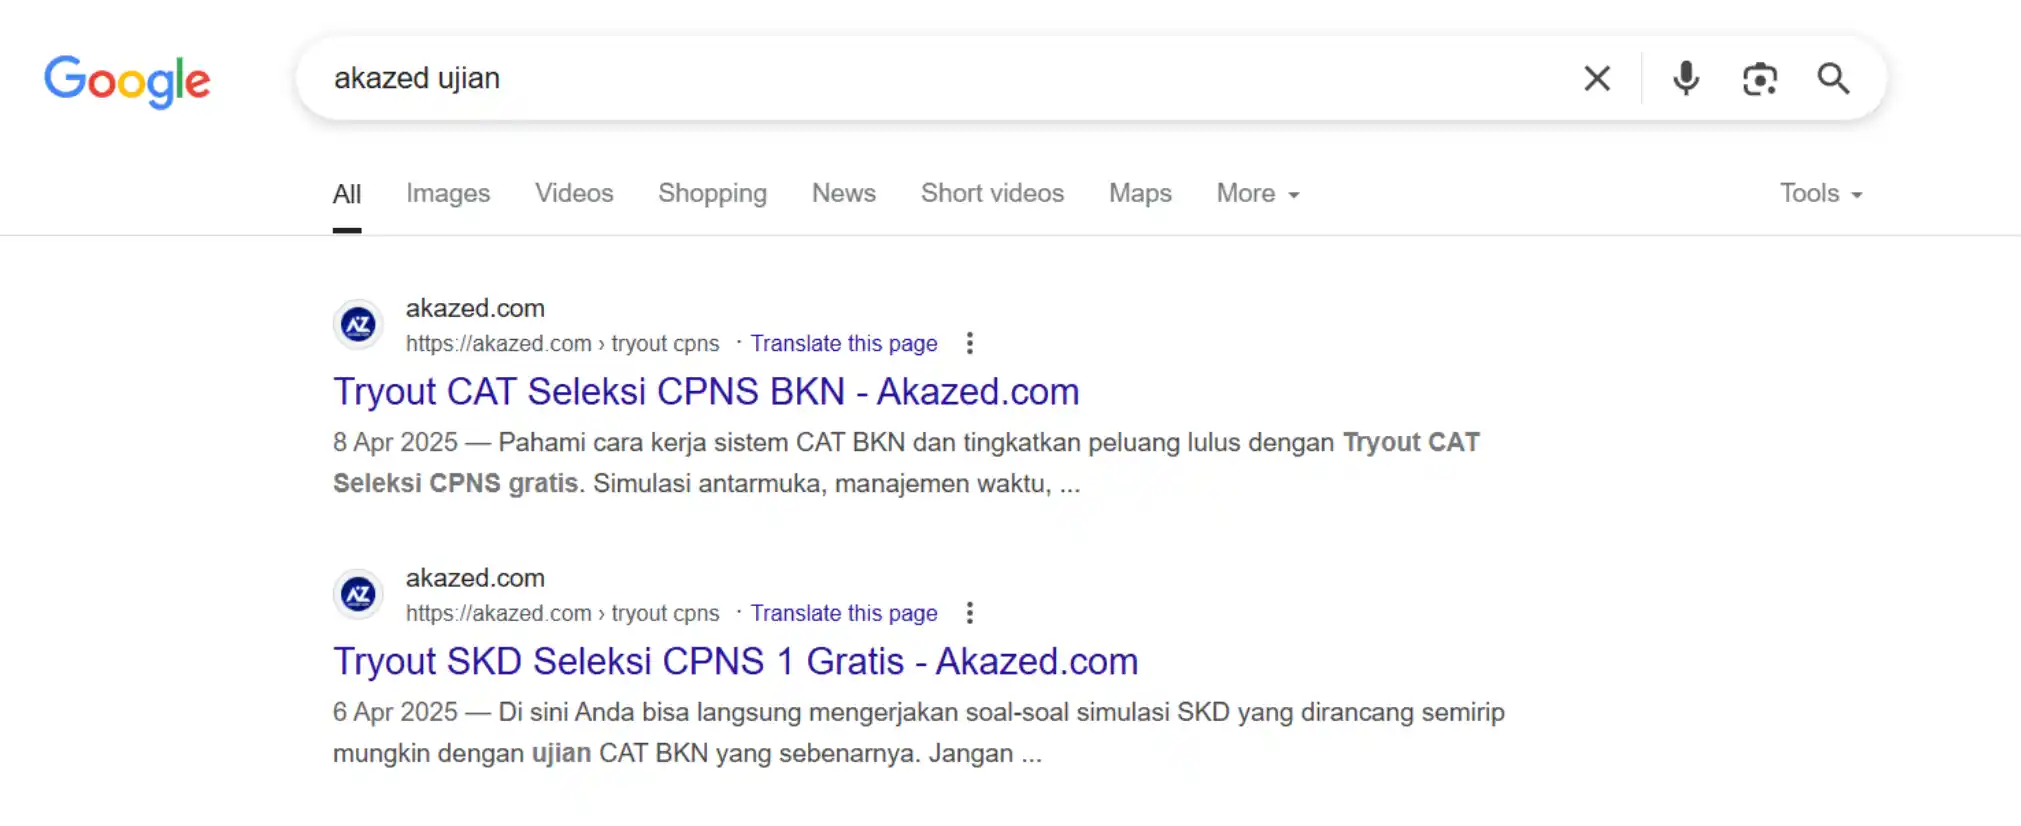The height and width of the screenshot is (826, 2021).
Task: Click akazed.com site name above Tryout SKD result
Action: (475, 578)
